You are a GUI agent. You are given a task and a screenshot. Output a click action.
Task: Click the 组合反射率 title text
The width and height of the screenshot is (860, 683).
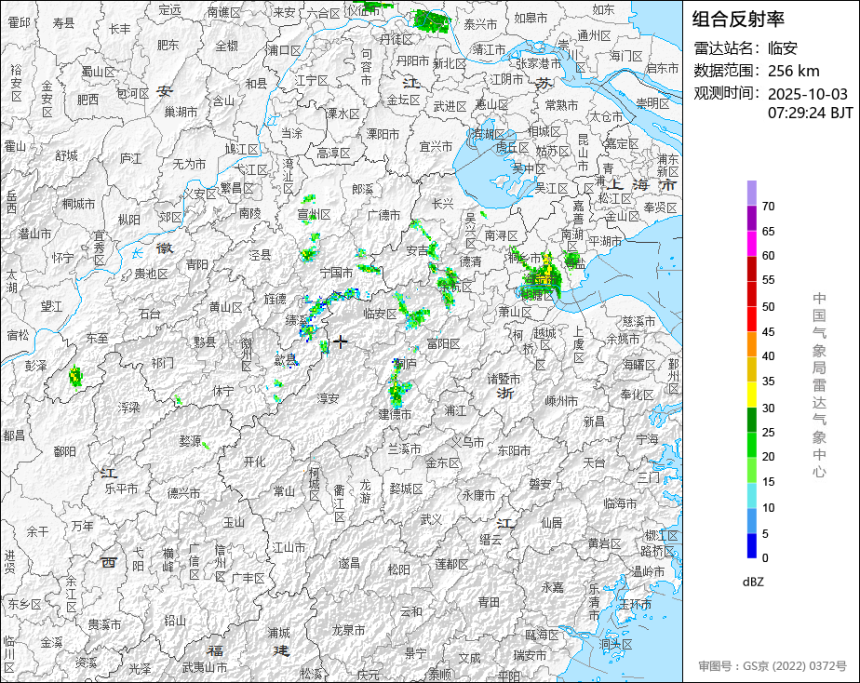[739, 19]
